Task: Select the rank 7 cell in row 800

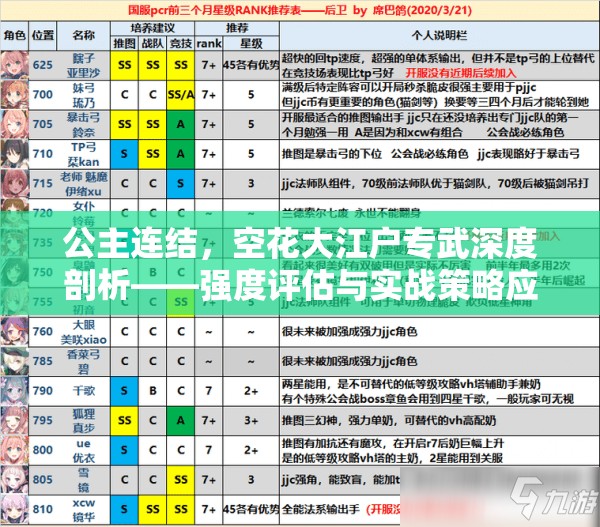Action: click(209, 450)
